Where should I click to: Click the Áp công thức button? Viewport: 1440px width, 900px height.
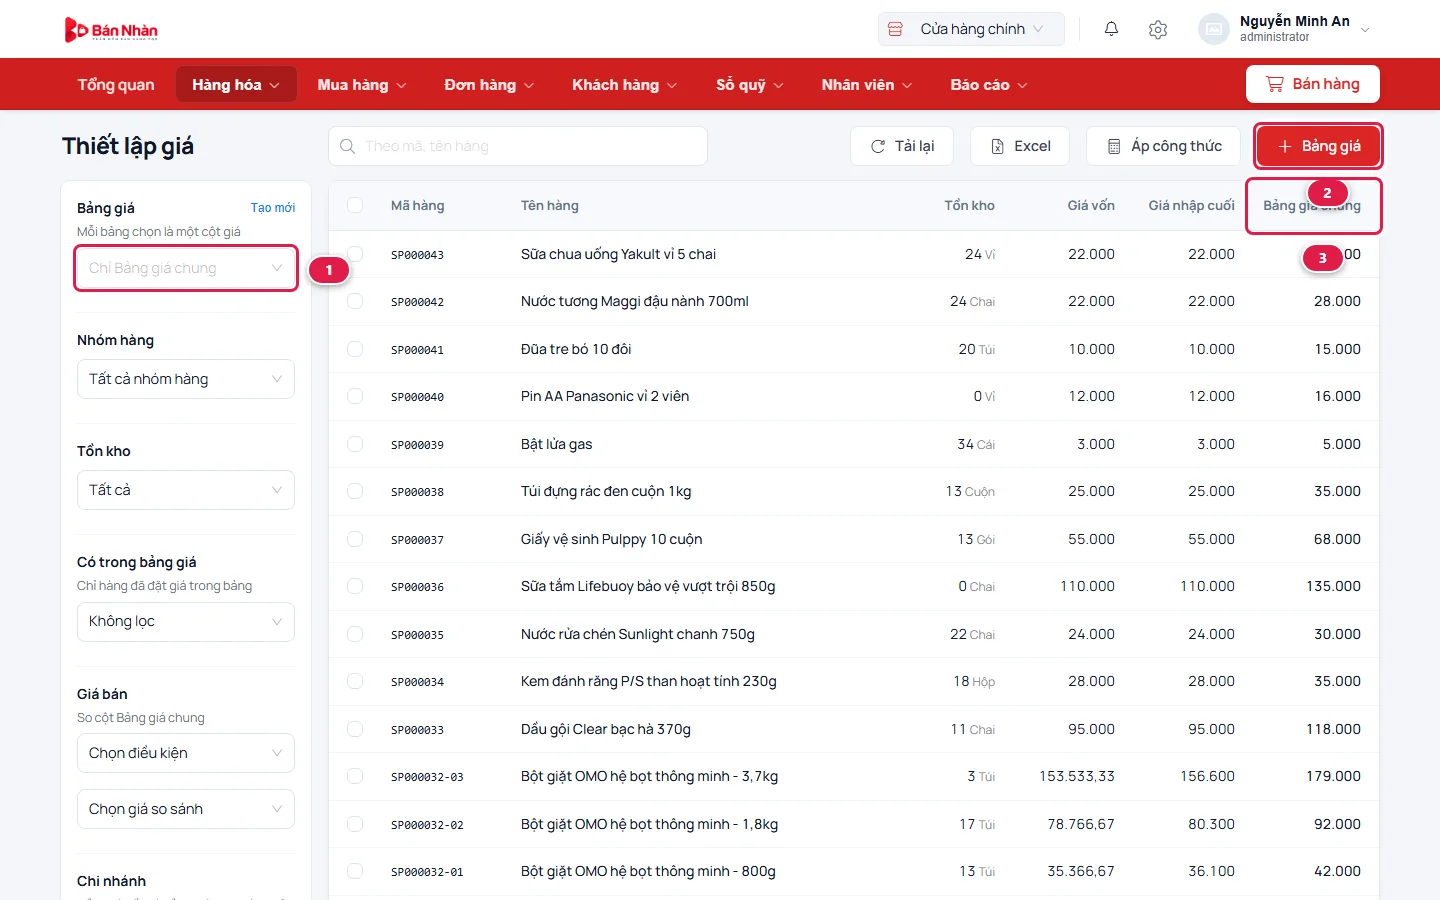[x=1164, y=146]
